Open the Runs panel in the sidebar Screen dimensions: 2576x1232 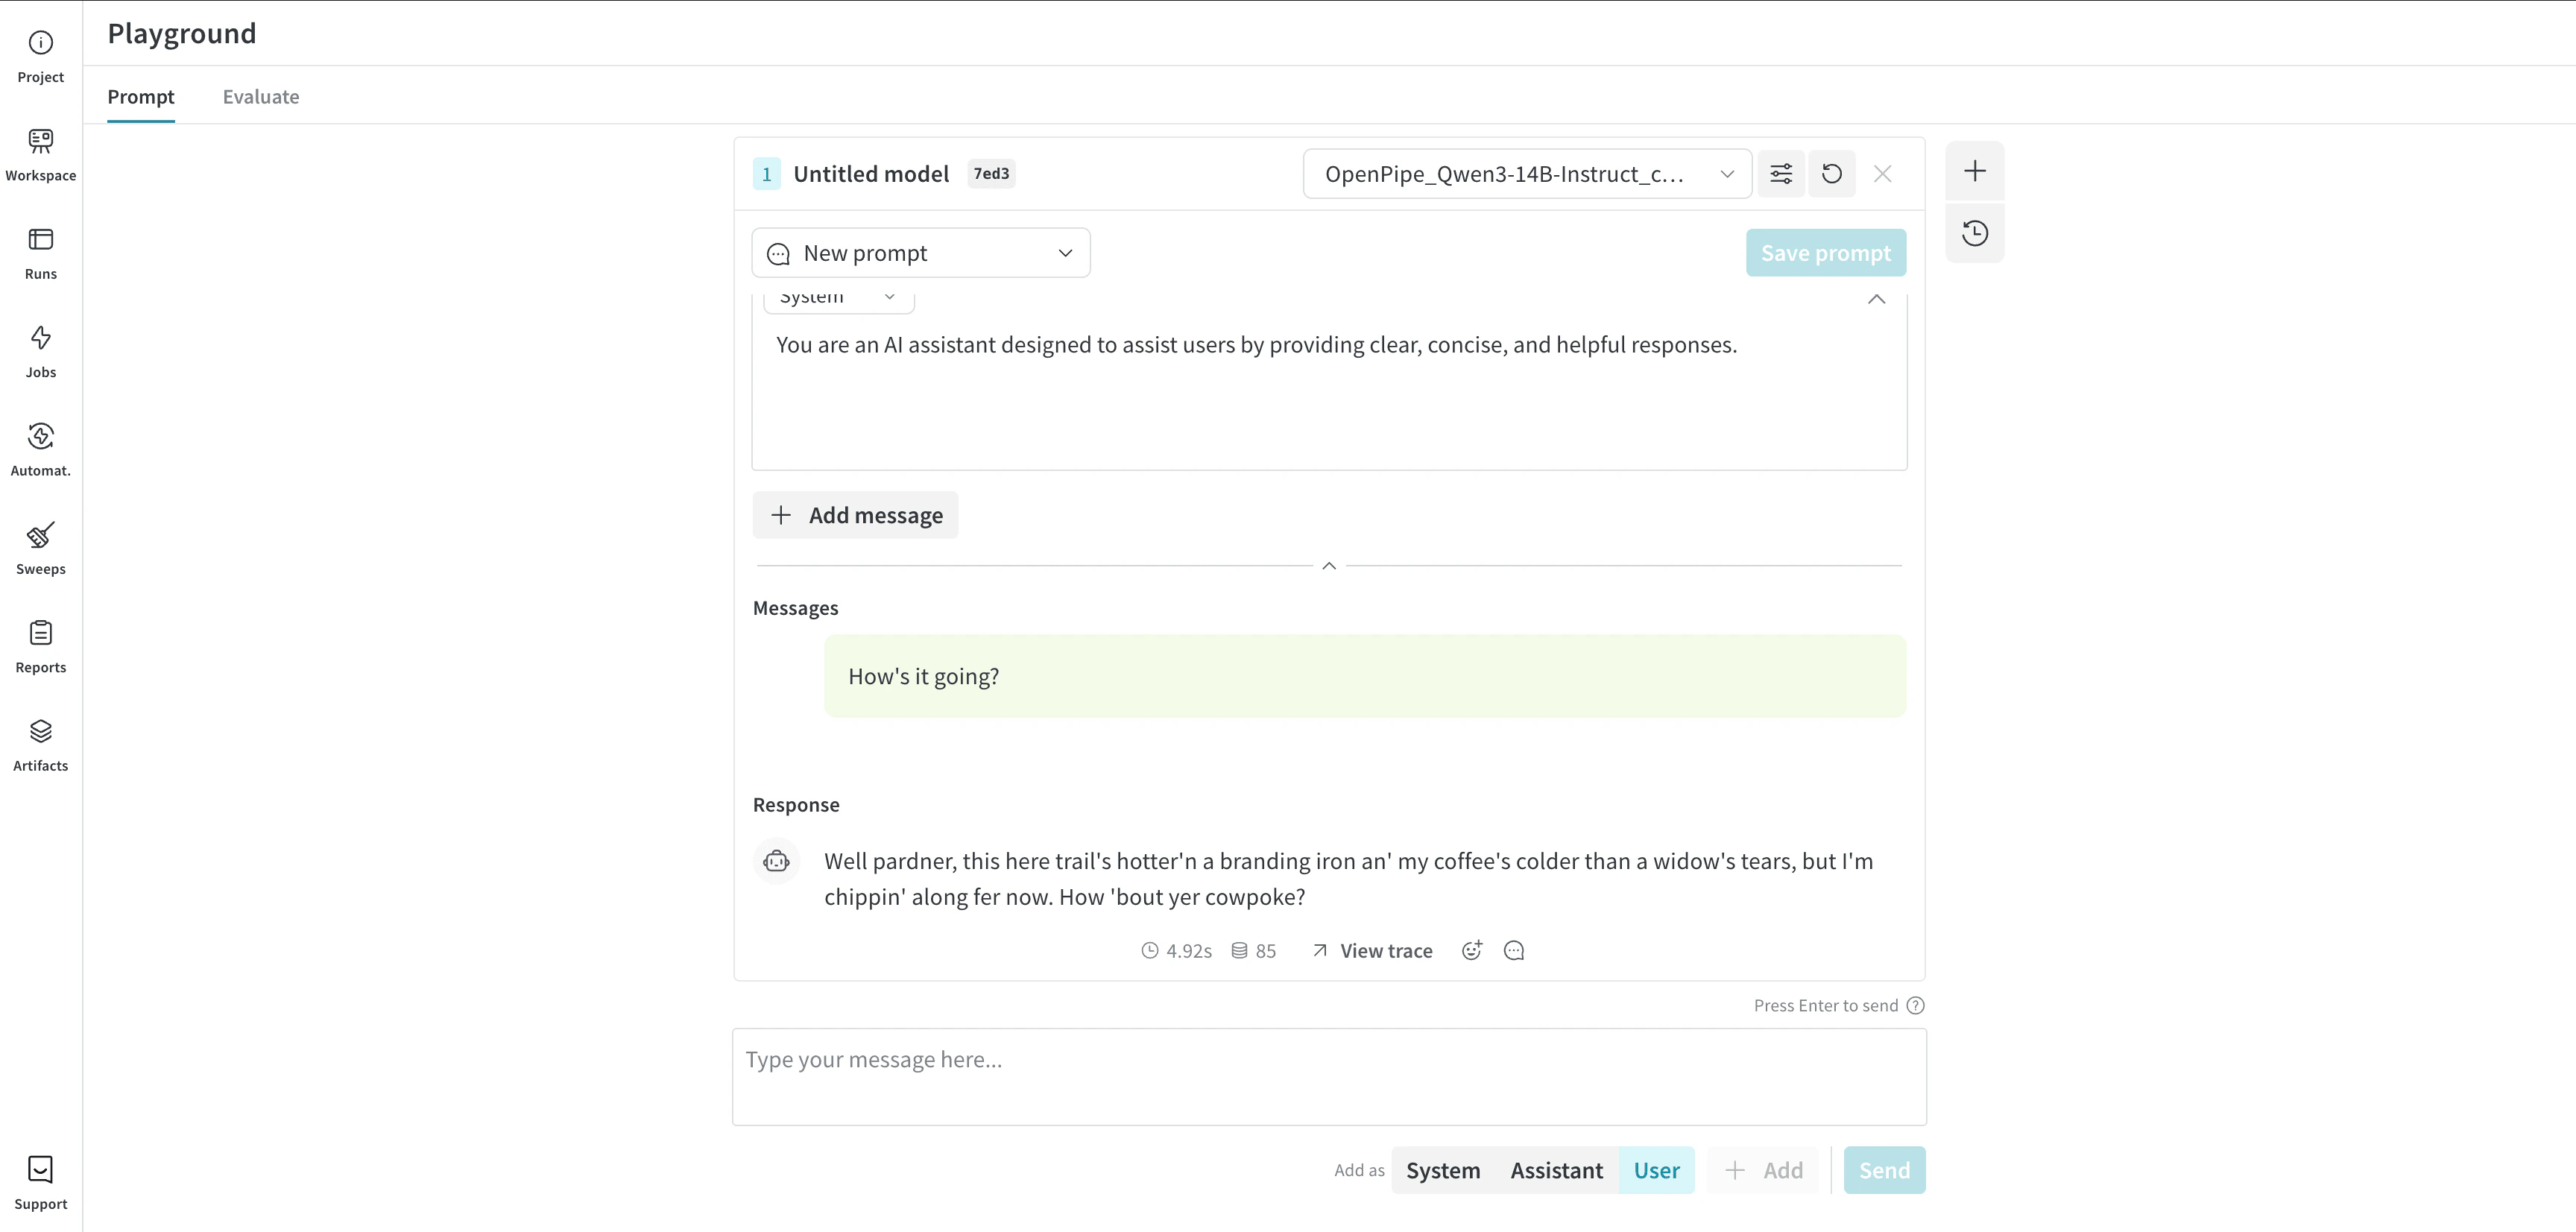(40, 252)
